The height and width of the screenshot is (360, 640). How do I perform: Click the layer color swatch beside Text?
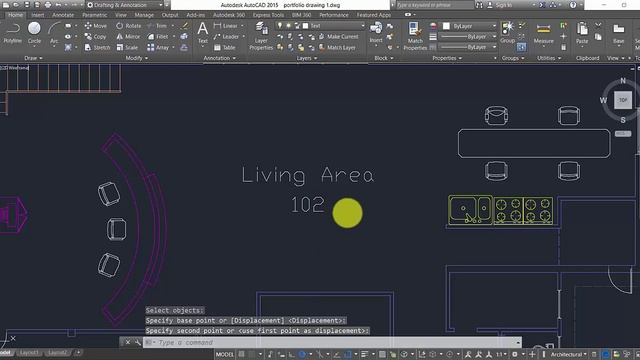[305, 26]
